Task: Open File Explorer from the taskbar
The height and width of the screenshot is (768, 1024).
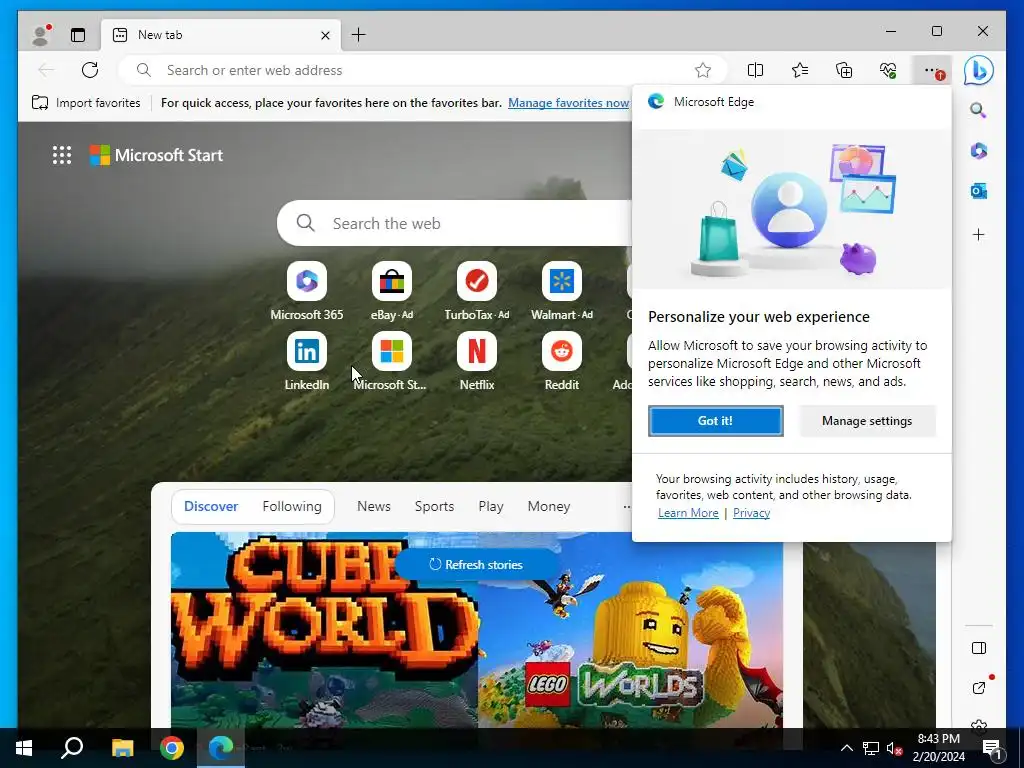Action: click(122, 748)
